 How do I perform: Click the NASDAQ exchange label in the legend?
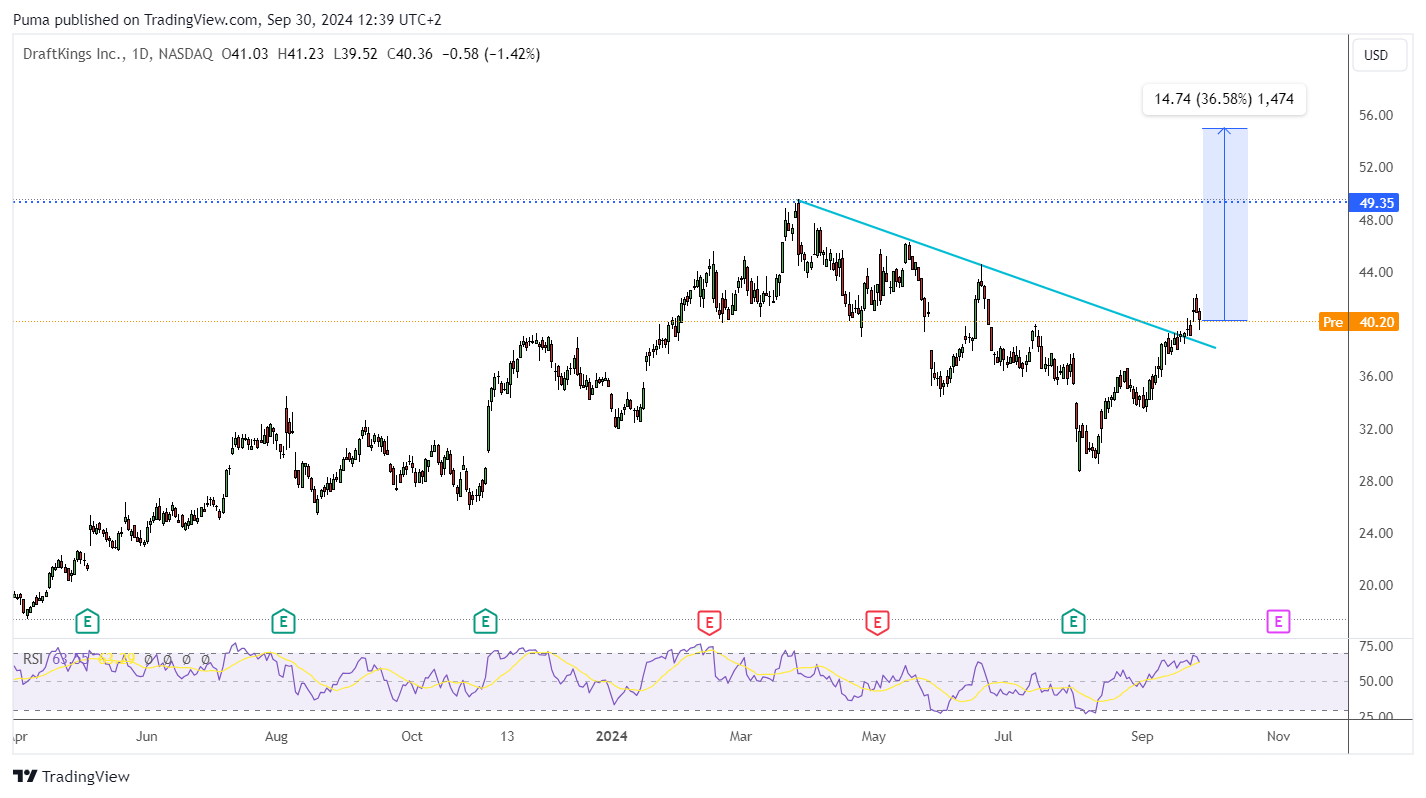pos(185,54)
